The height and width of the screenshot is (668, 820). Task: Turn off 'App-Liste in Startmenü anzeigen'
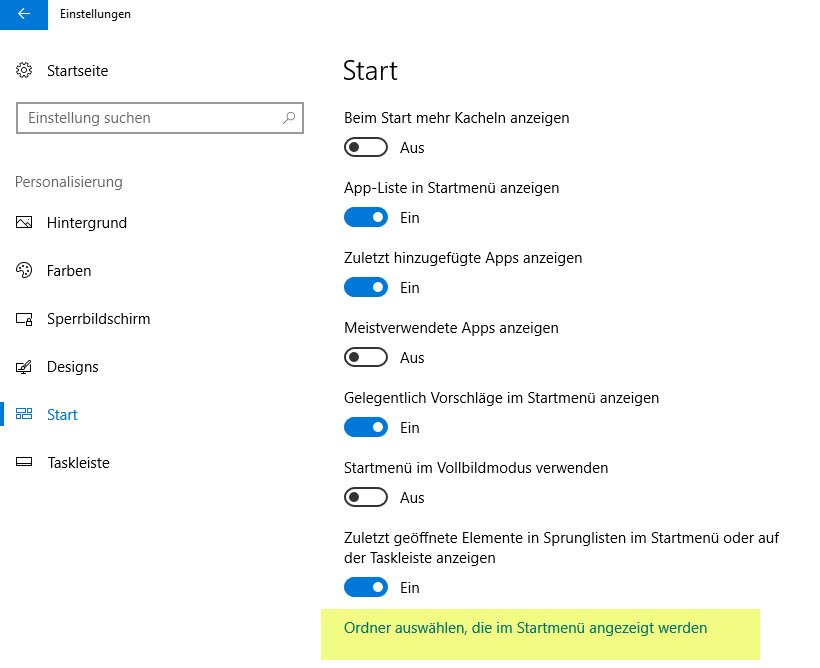point(366,218)
